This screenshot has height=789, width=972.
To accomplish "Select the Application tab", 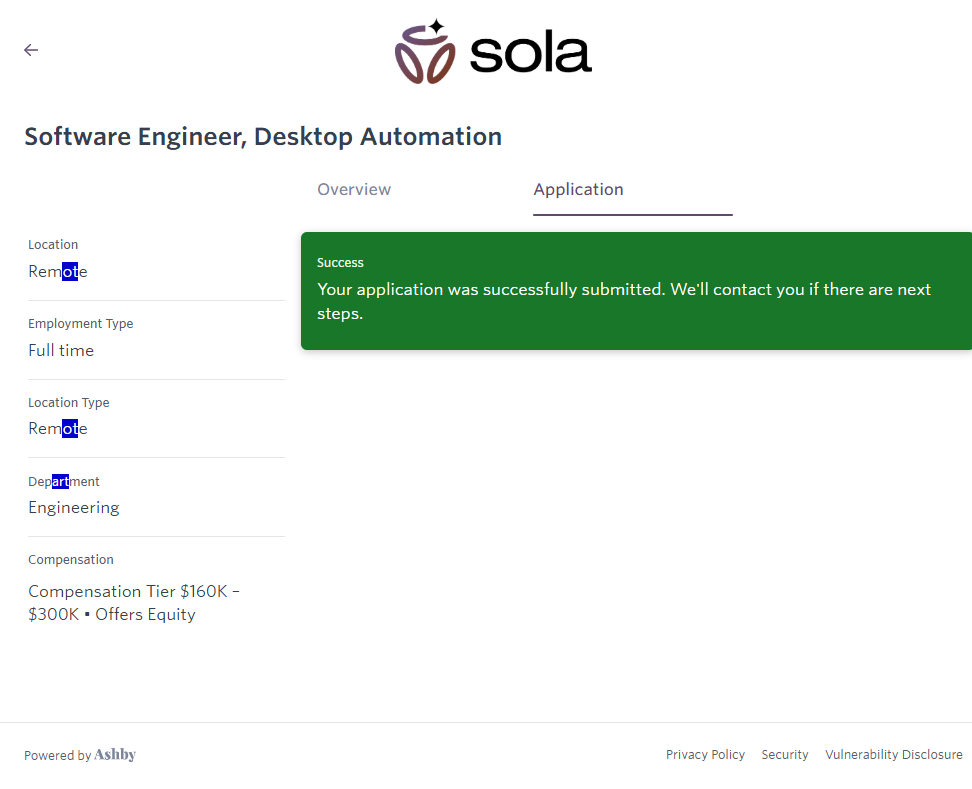I will tap(578, 190).
